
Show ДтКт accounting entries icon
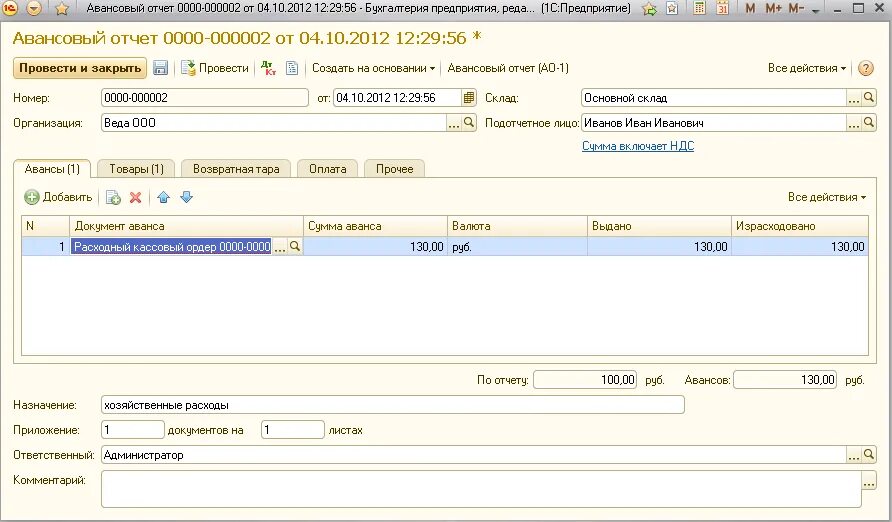(x=269, y=68)
